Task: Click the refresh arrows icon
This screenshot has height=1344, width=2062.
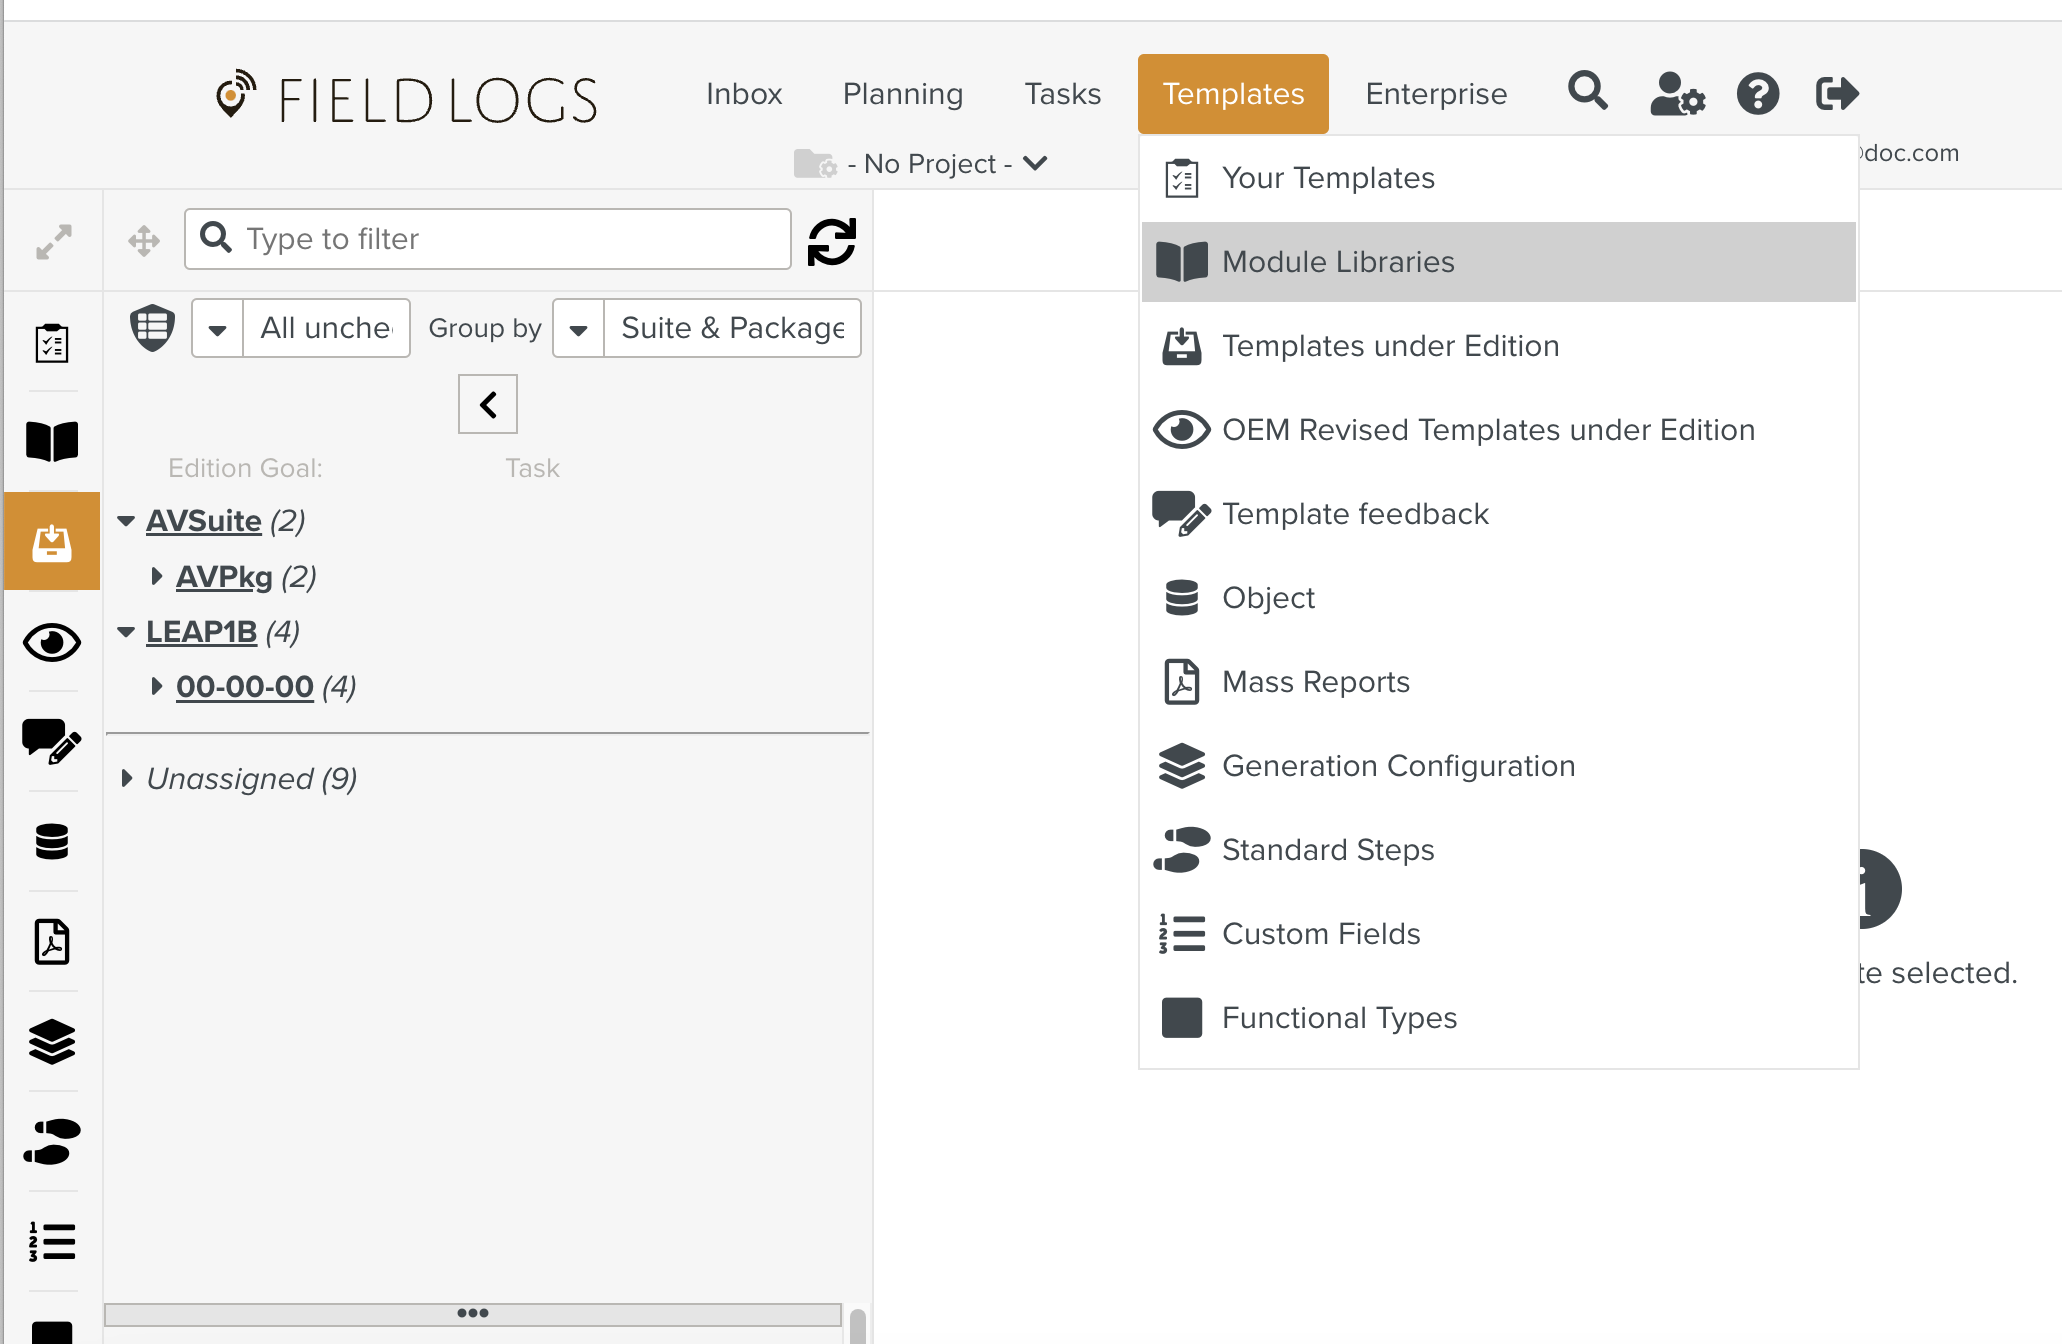Action: (x=831, y=240)
